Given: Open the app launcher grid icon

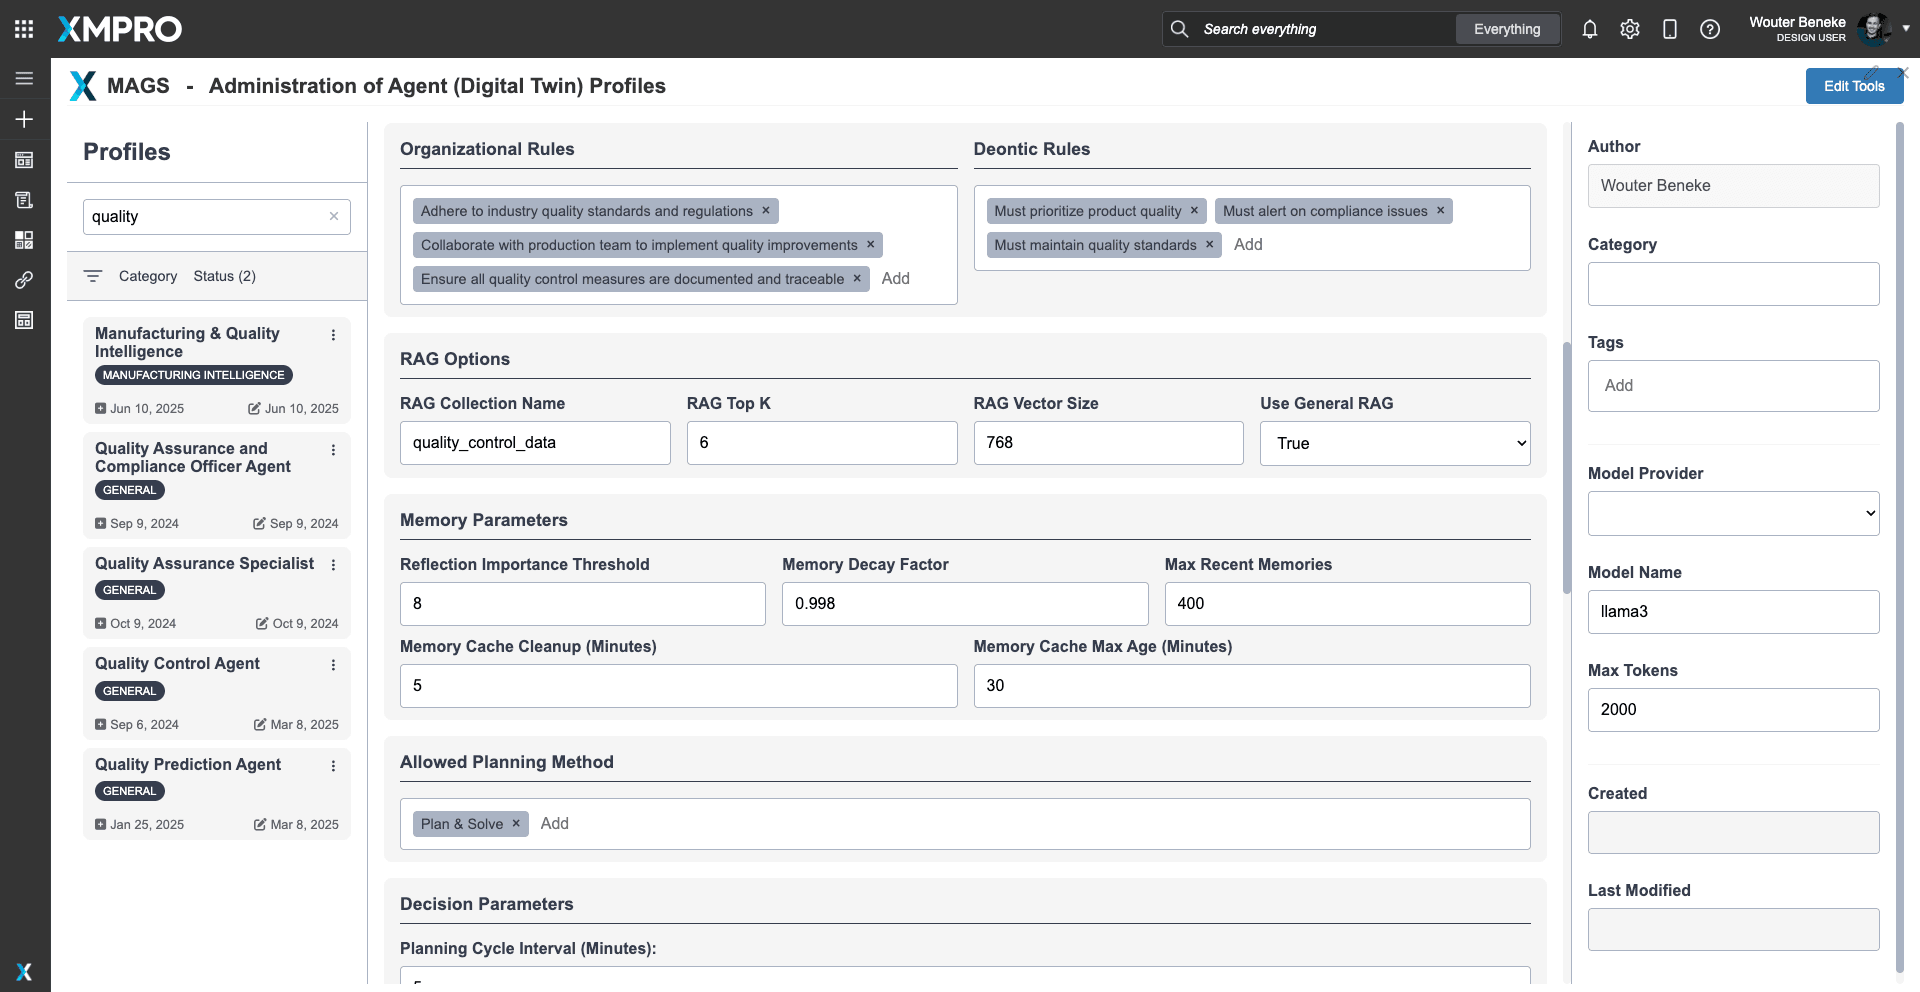Looking at the screenshot, I should [24, 29].
